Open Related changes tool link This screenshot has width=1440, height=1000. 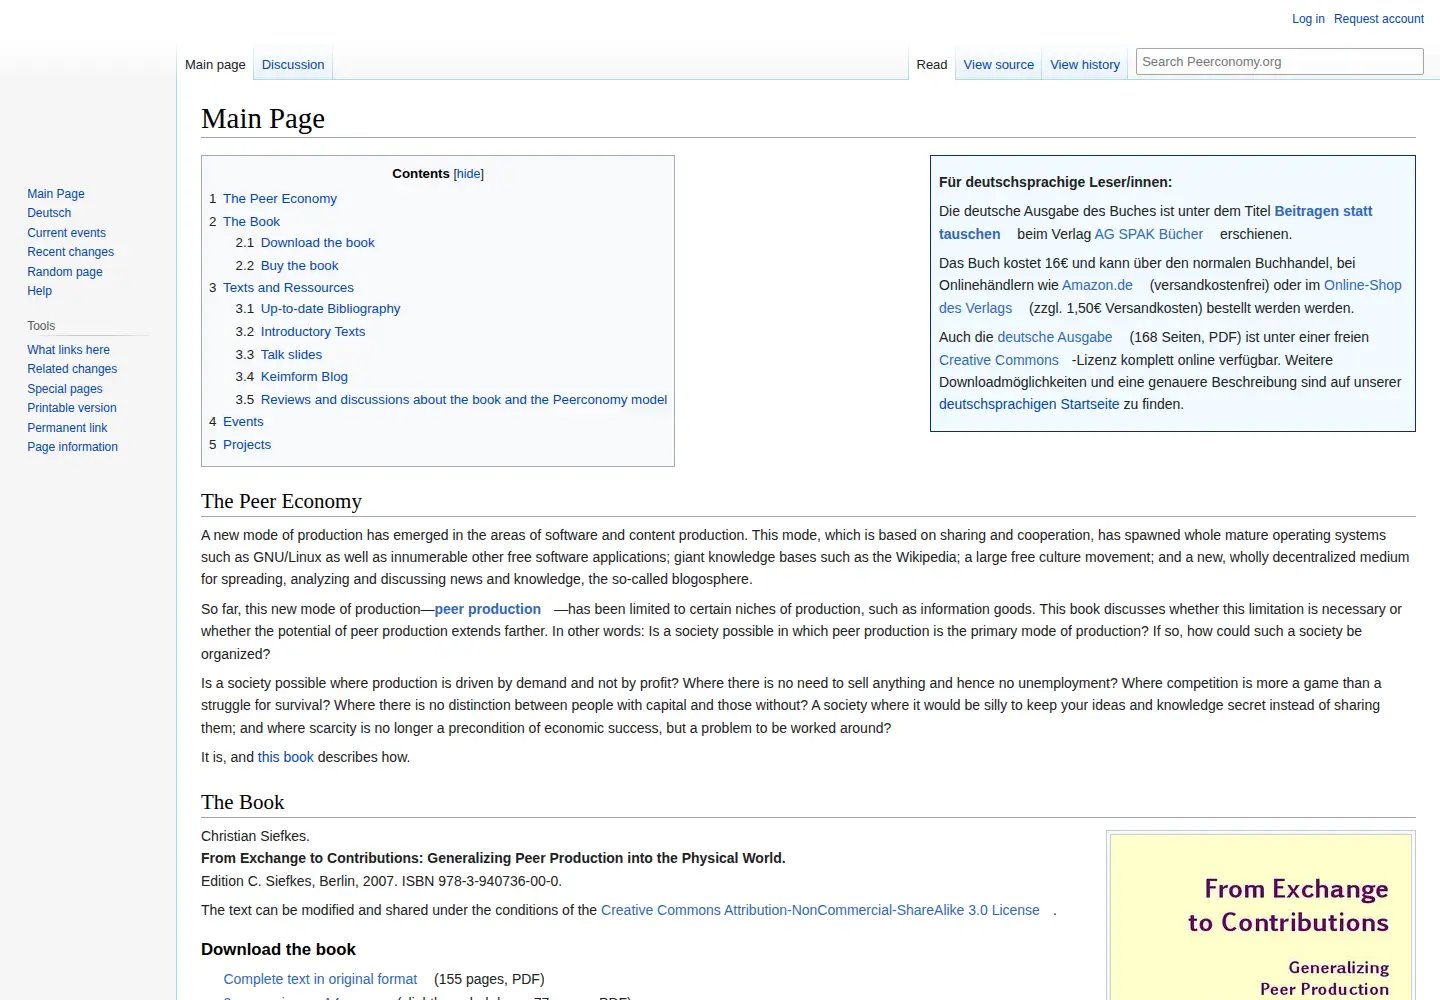(72, 369)
